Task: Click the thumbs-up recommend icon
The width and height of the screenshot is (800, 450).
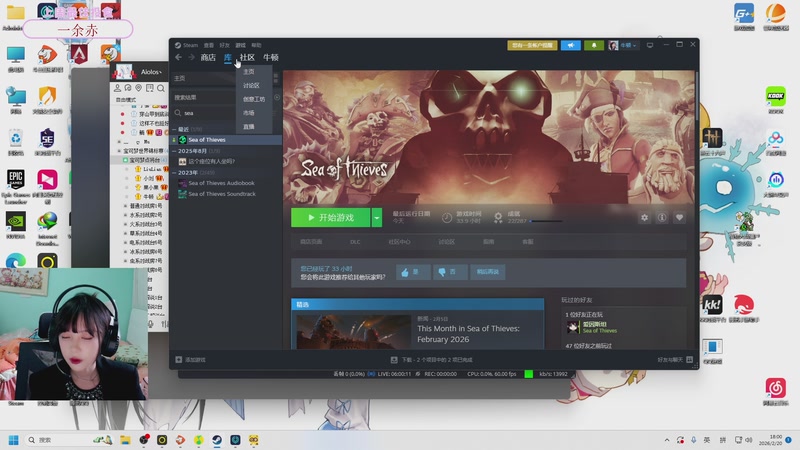Action: [405, 272]
